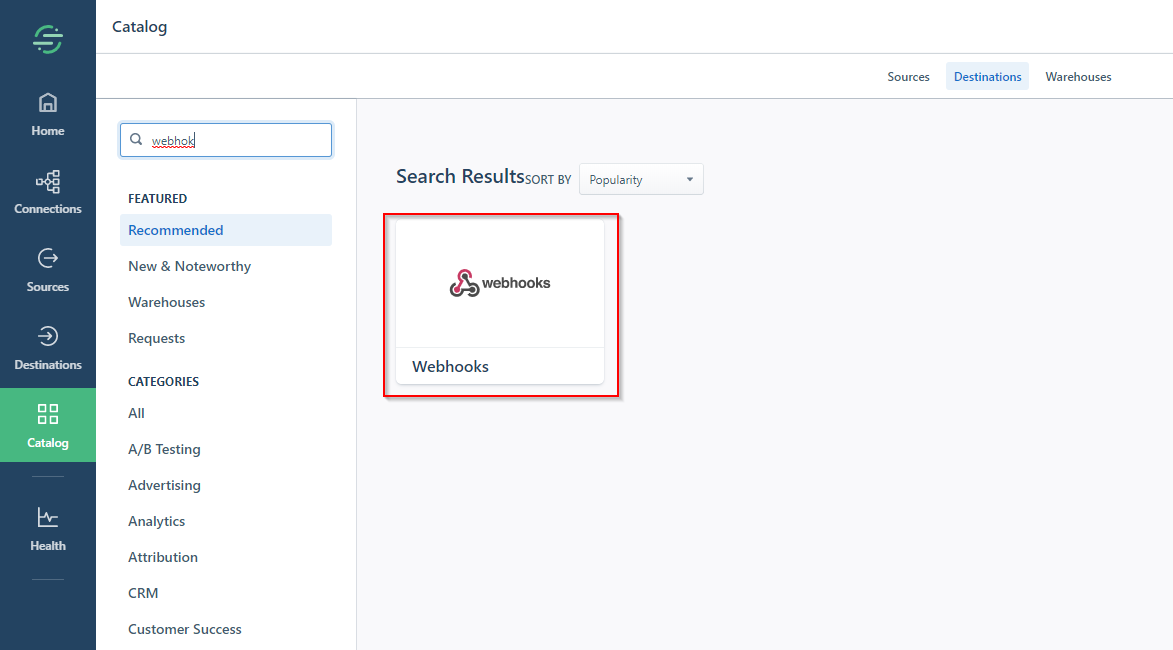Click the Search Results heading
The image size is (1173, 650).
tap(460, 177)
